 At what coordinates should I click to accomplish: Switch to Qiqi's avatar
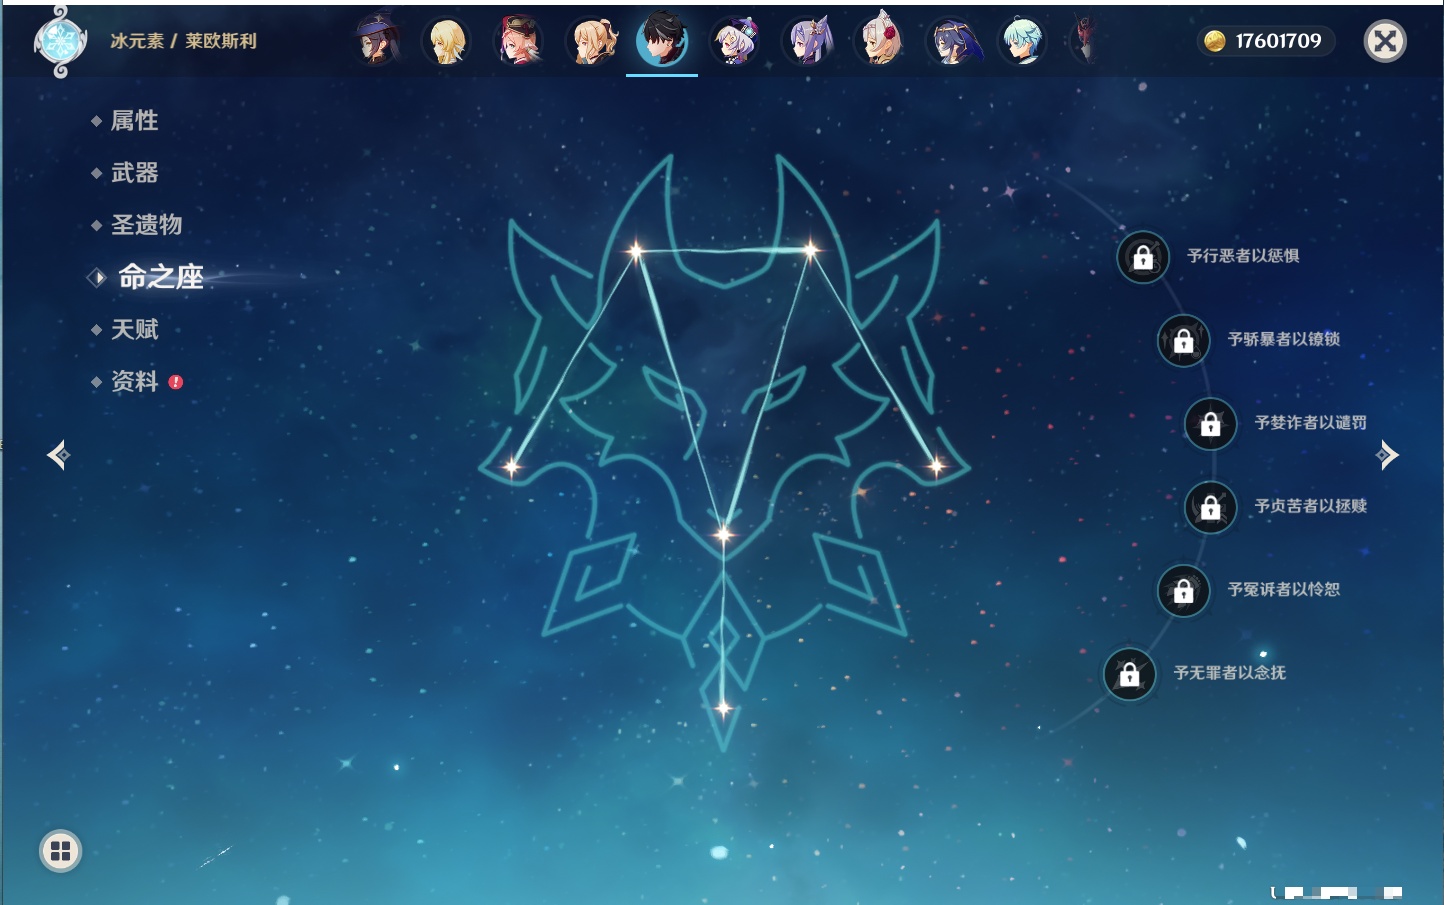(735, 41)
